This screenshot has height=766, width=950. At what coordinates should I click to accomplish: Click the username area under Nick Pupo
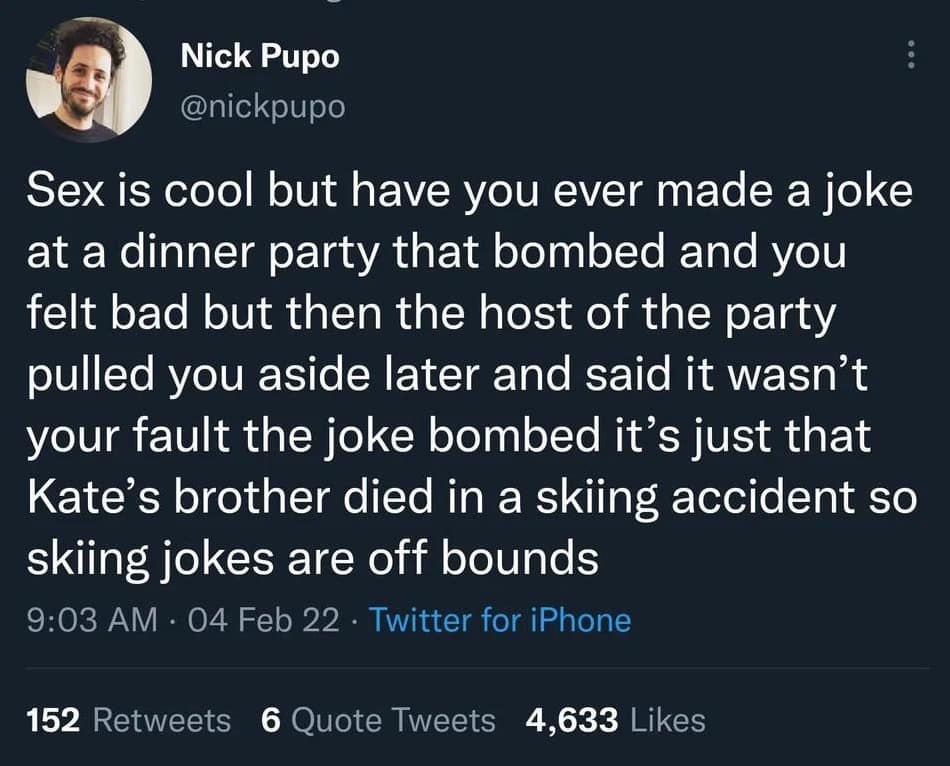(261, 105)
